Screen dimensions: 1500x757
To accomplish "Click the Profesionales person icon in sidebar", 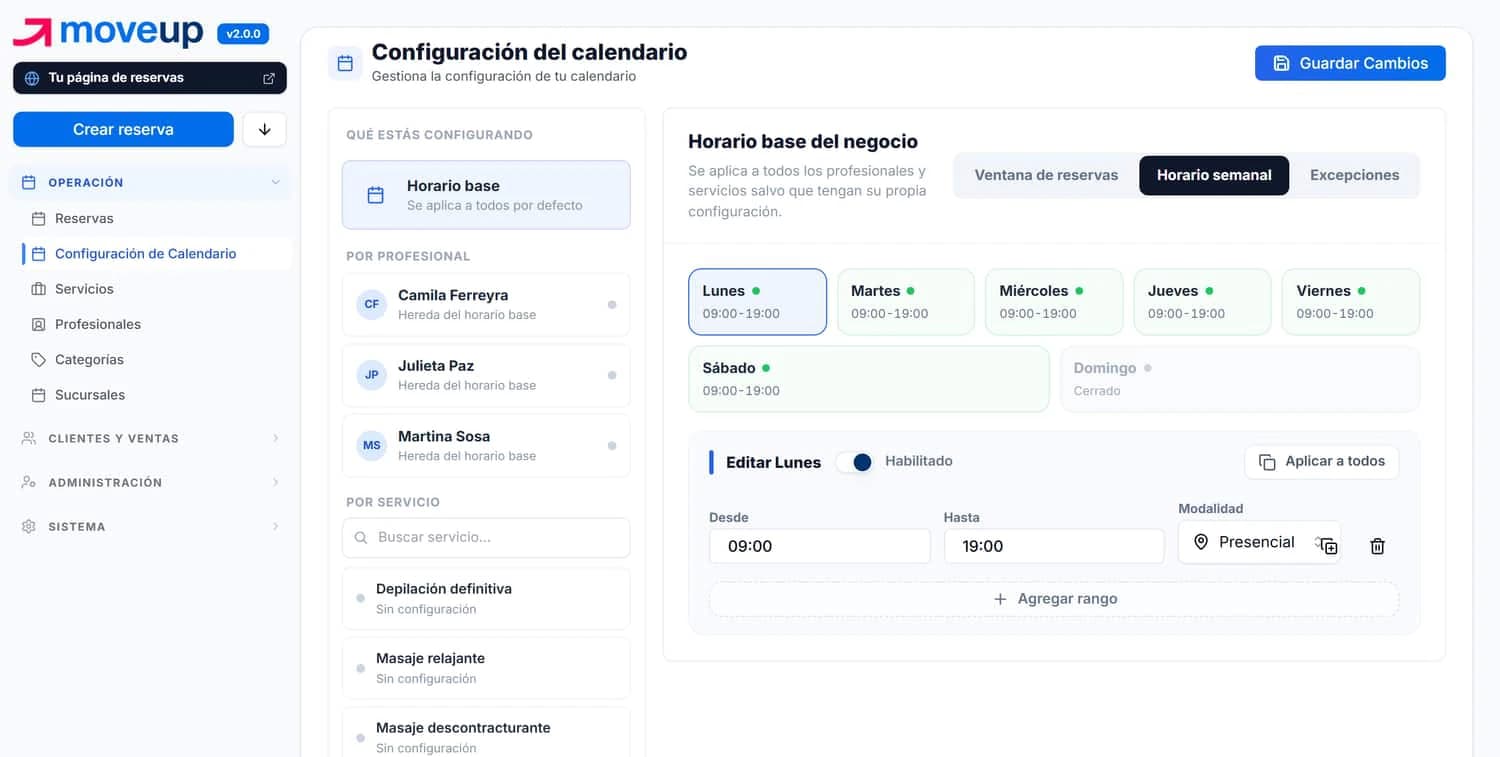I will coord(39,324).
